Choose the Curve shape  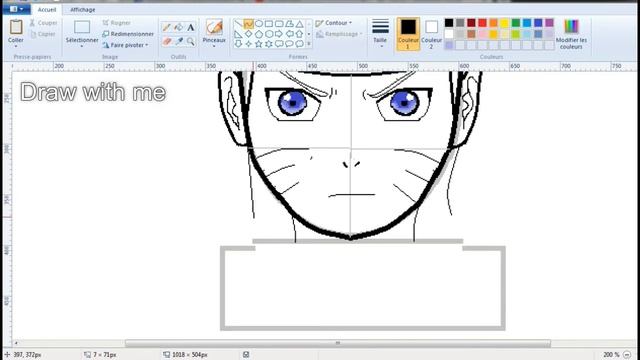pos(248,24)
